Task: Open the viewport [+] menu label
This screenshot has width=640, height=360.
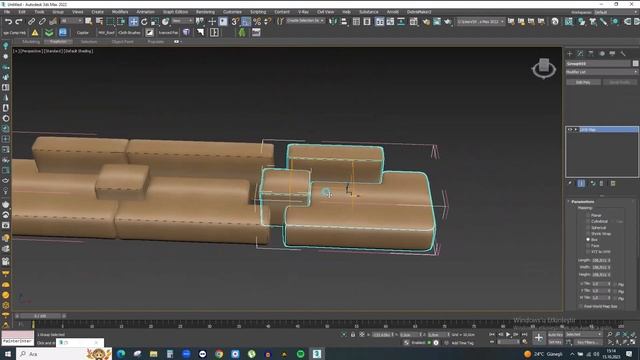Action: (16, 51)
